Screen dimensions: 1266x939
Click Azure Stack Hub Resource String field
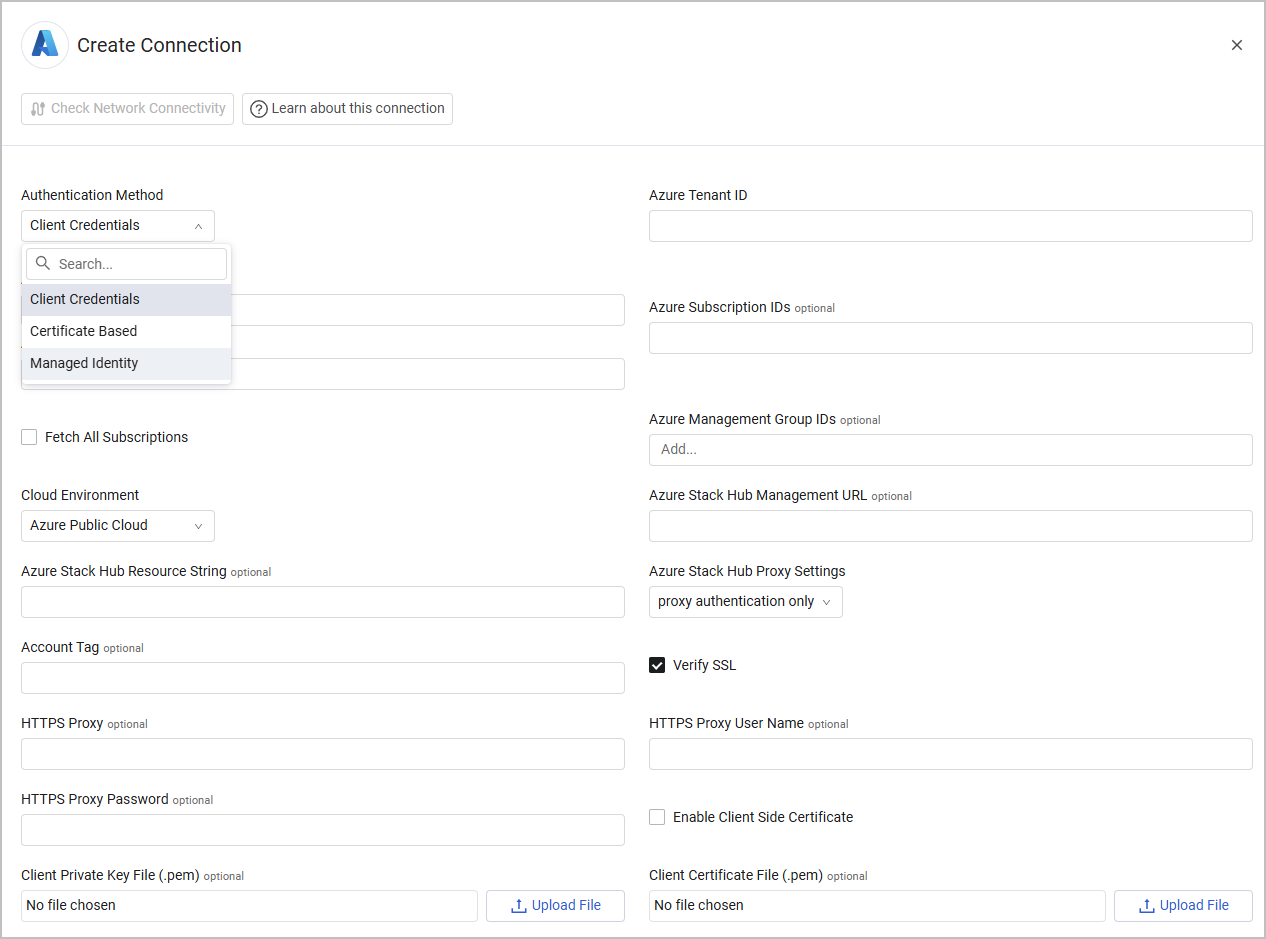(x=323, y=602)
